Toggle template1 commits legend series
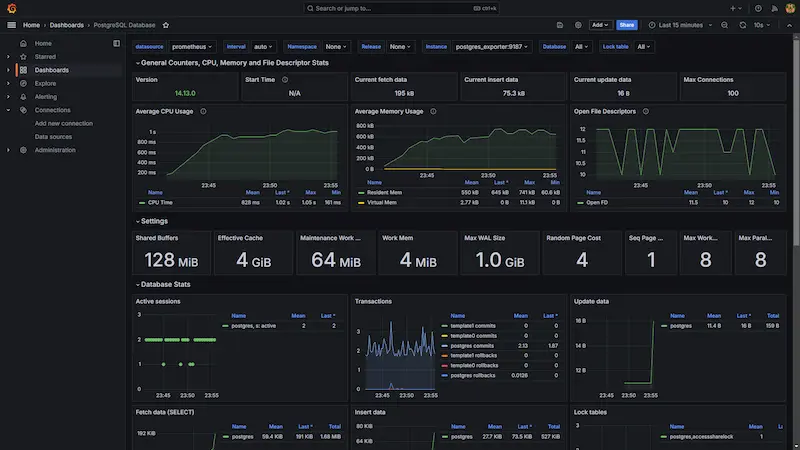Screen dimensions: 800x450 pyautogui.click(x=473, y=326)
